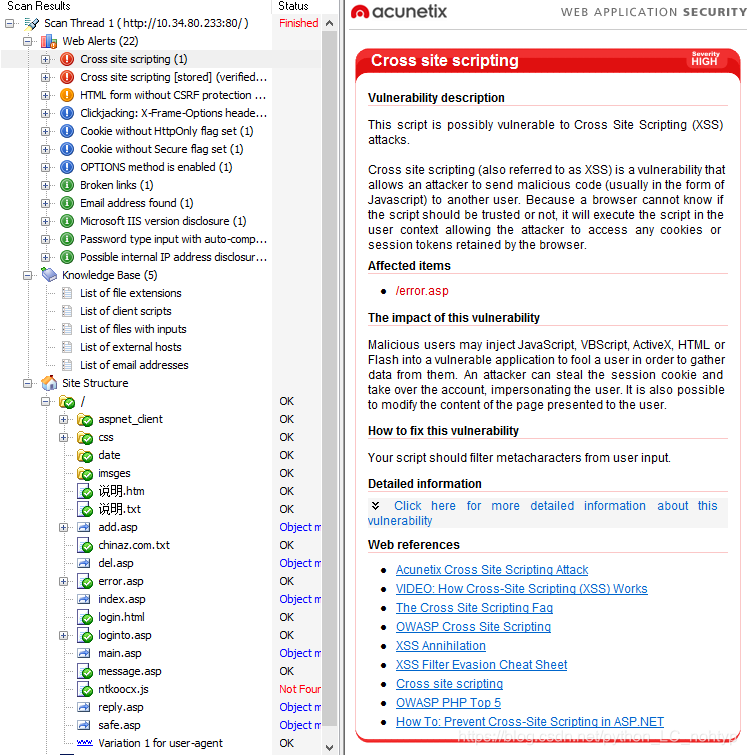Select Password type input with auto-complete alert

[173, 239]
